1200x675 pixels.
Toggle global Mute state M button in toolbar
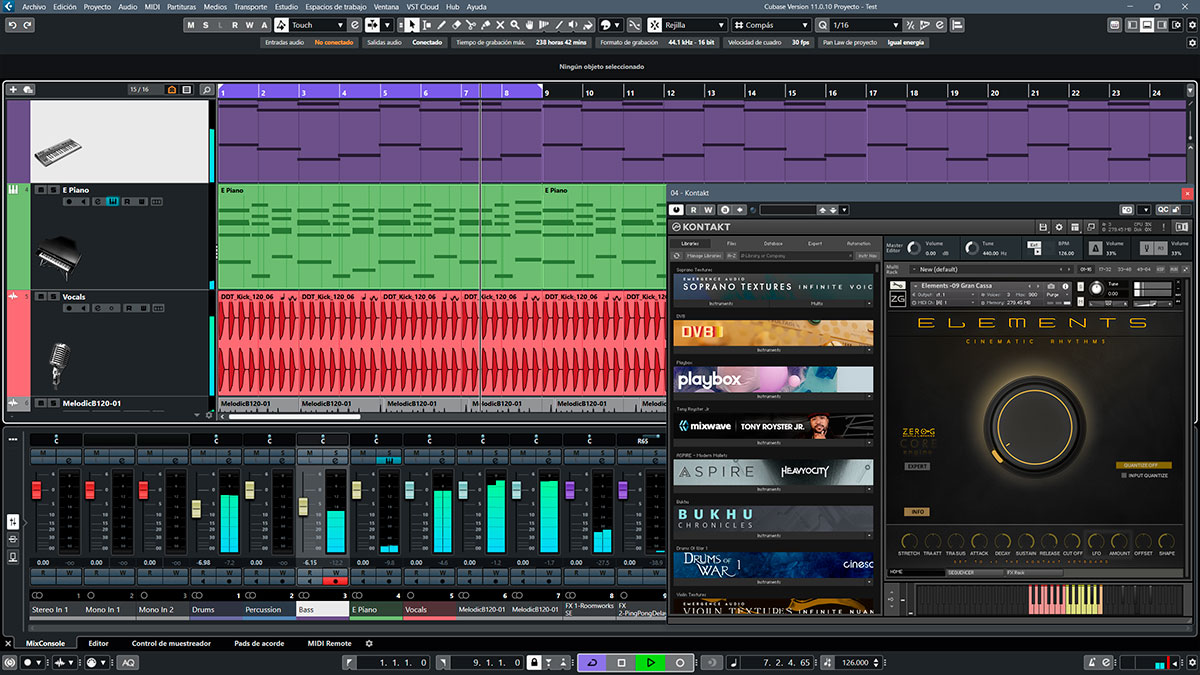[191, 24]
